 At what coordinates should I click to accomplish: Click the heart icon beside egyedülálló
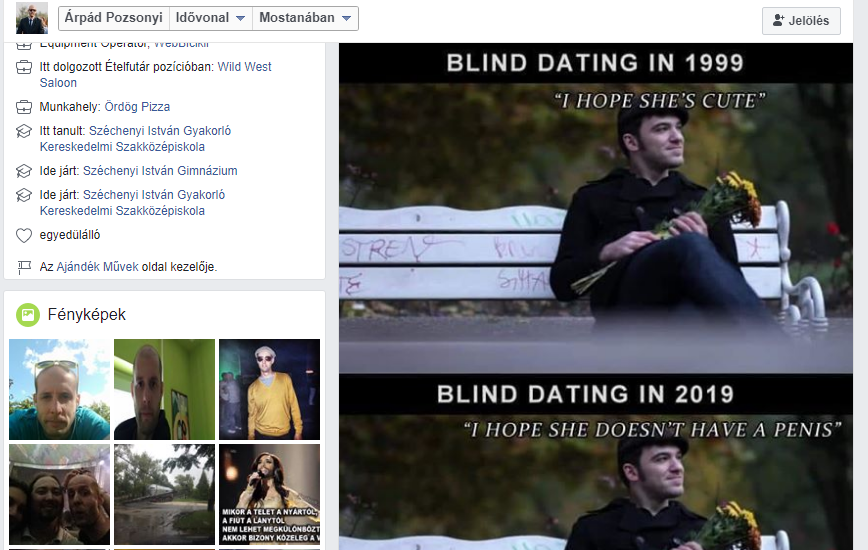coord(24,235)
